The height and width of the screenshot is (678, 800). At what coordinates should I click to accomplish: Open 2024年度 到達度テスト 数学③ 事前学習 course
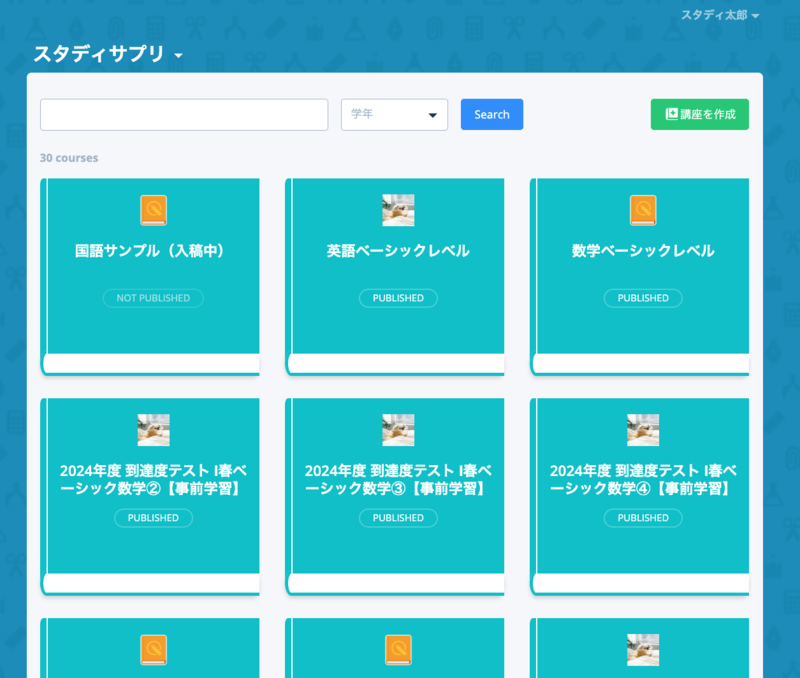pos(395,496)
